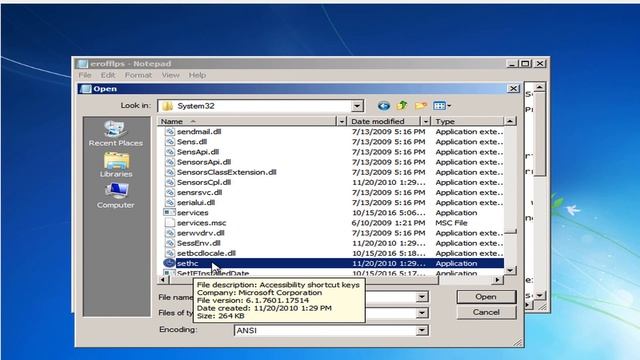
Task: Select the services.msc file name
Action: coord(202,223)
